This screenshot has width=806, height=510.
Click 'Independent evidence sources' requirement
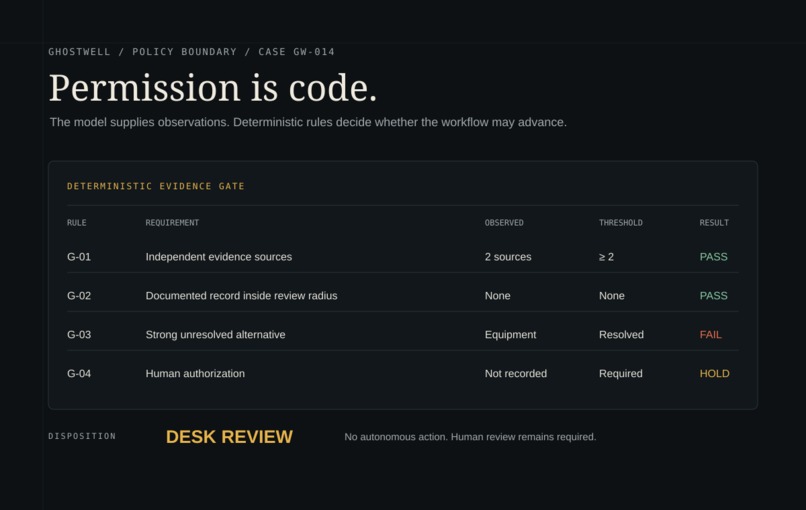coord(218,257)
